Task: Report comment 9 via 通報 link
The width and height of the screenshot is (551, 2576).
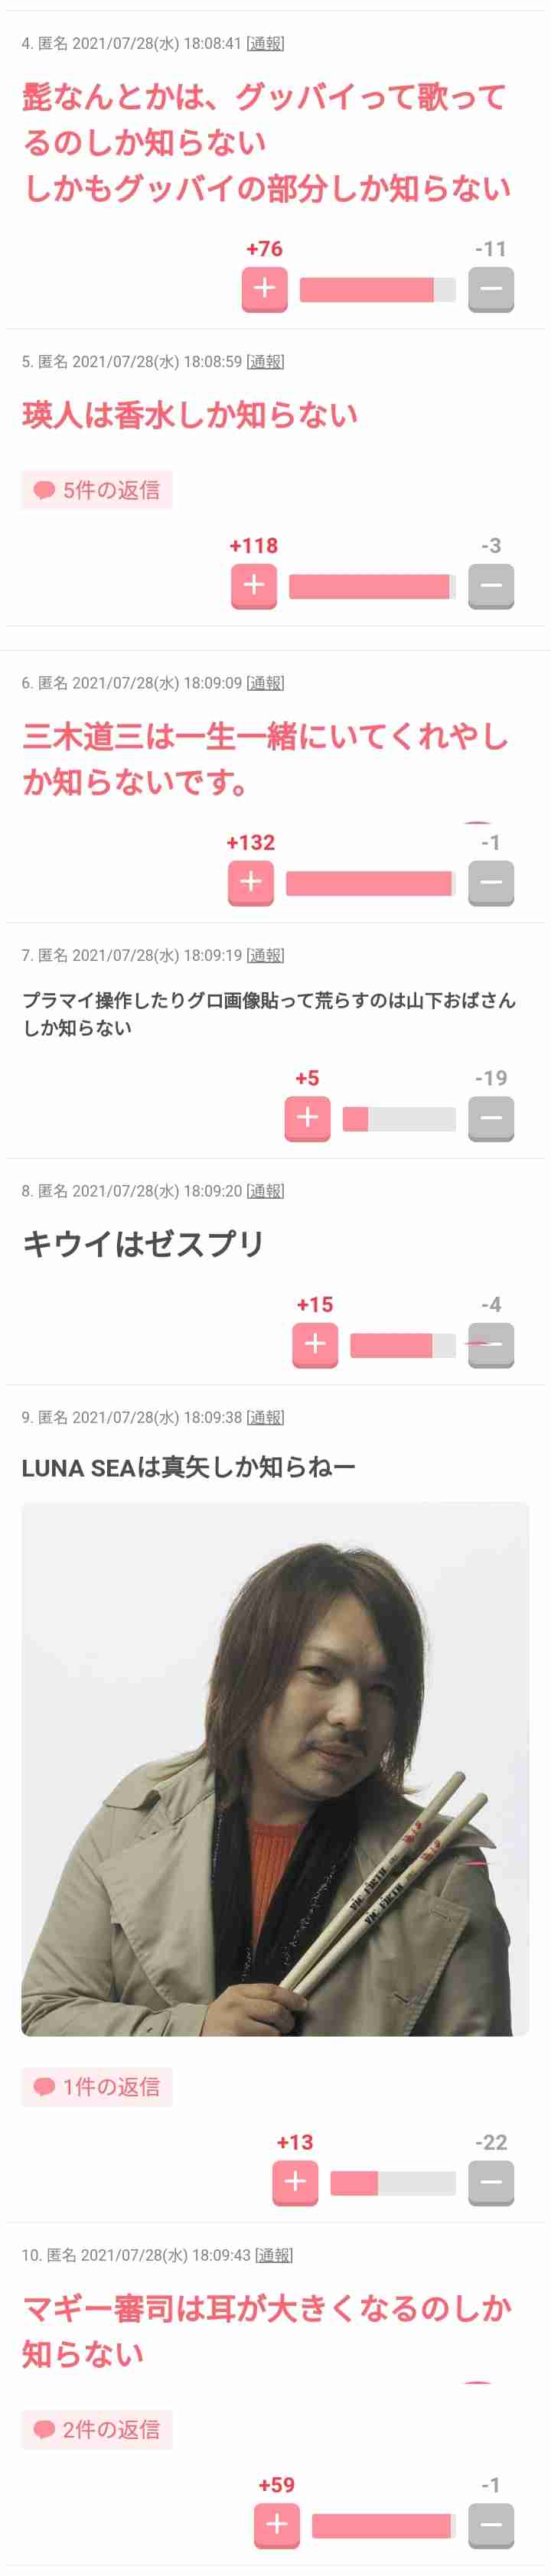Action: pos(265,1418)
